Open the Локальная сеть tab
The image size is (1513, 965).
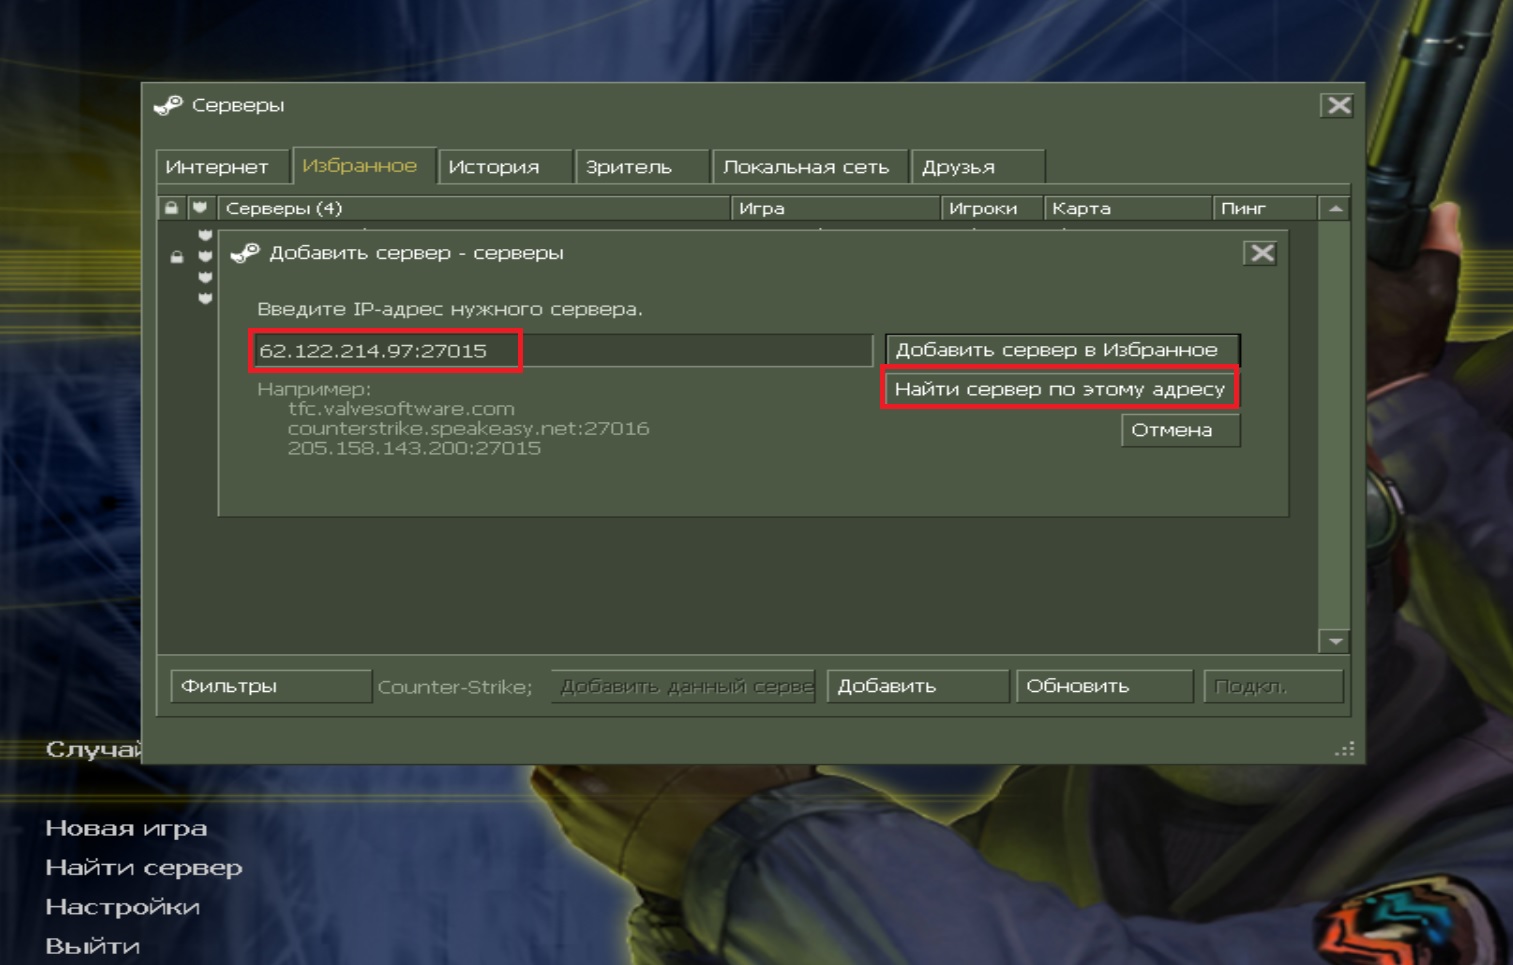click(811, 167)
